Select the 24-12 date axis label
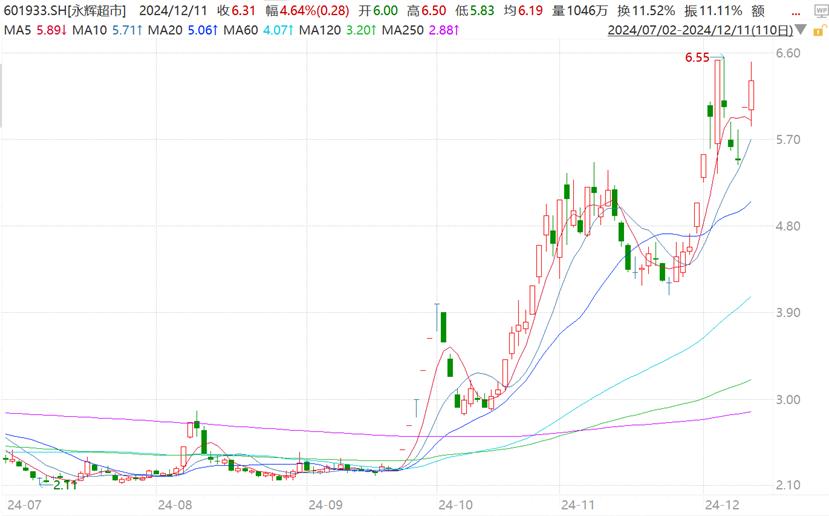This screenshot has height=516, width=829. click(x=717, y=505)
